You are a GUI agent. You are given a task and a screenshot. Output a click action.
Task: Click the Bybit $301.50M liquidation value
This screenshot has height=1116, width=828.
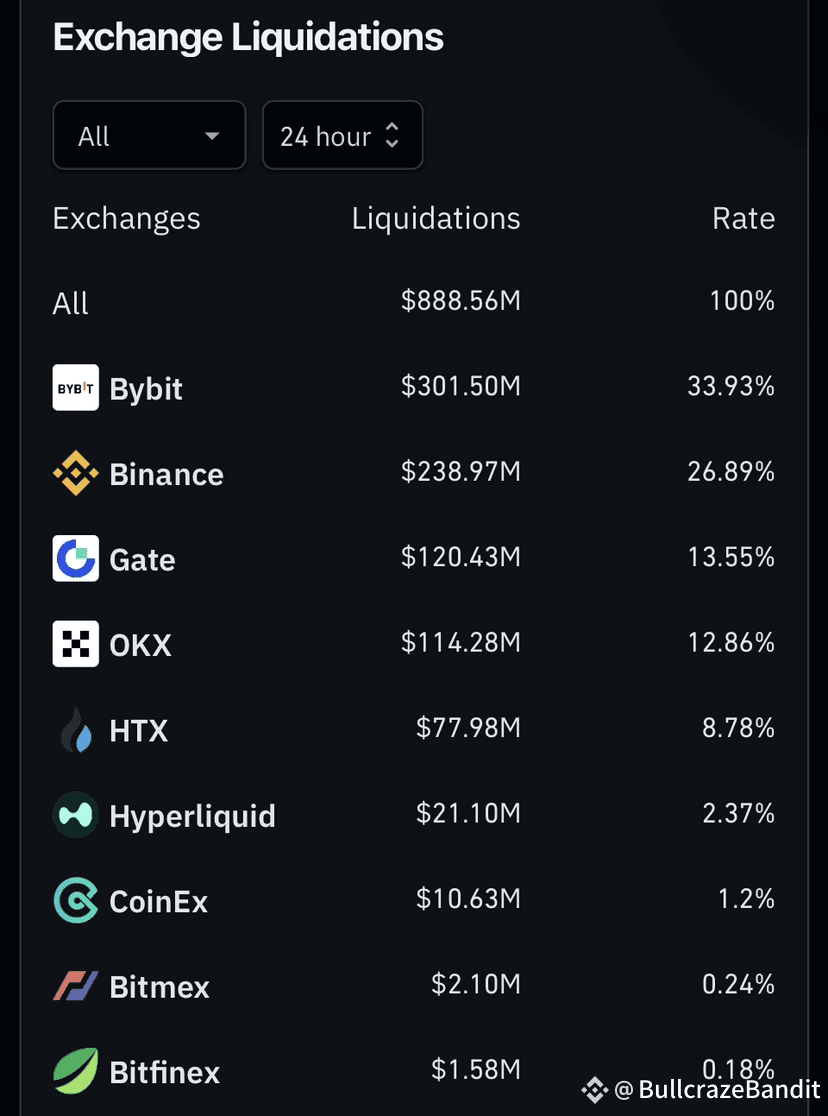[461, 386]
